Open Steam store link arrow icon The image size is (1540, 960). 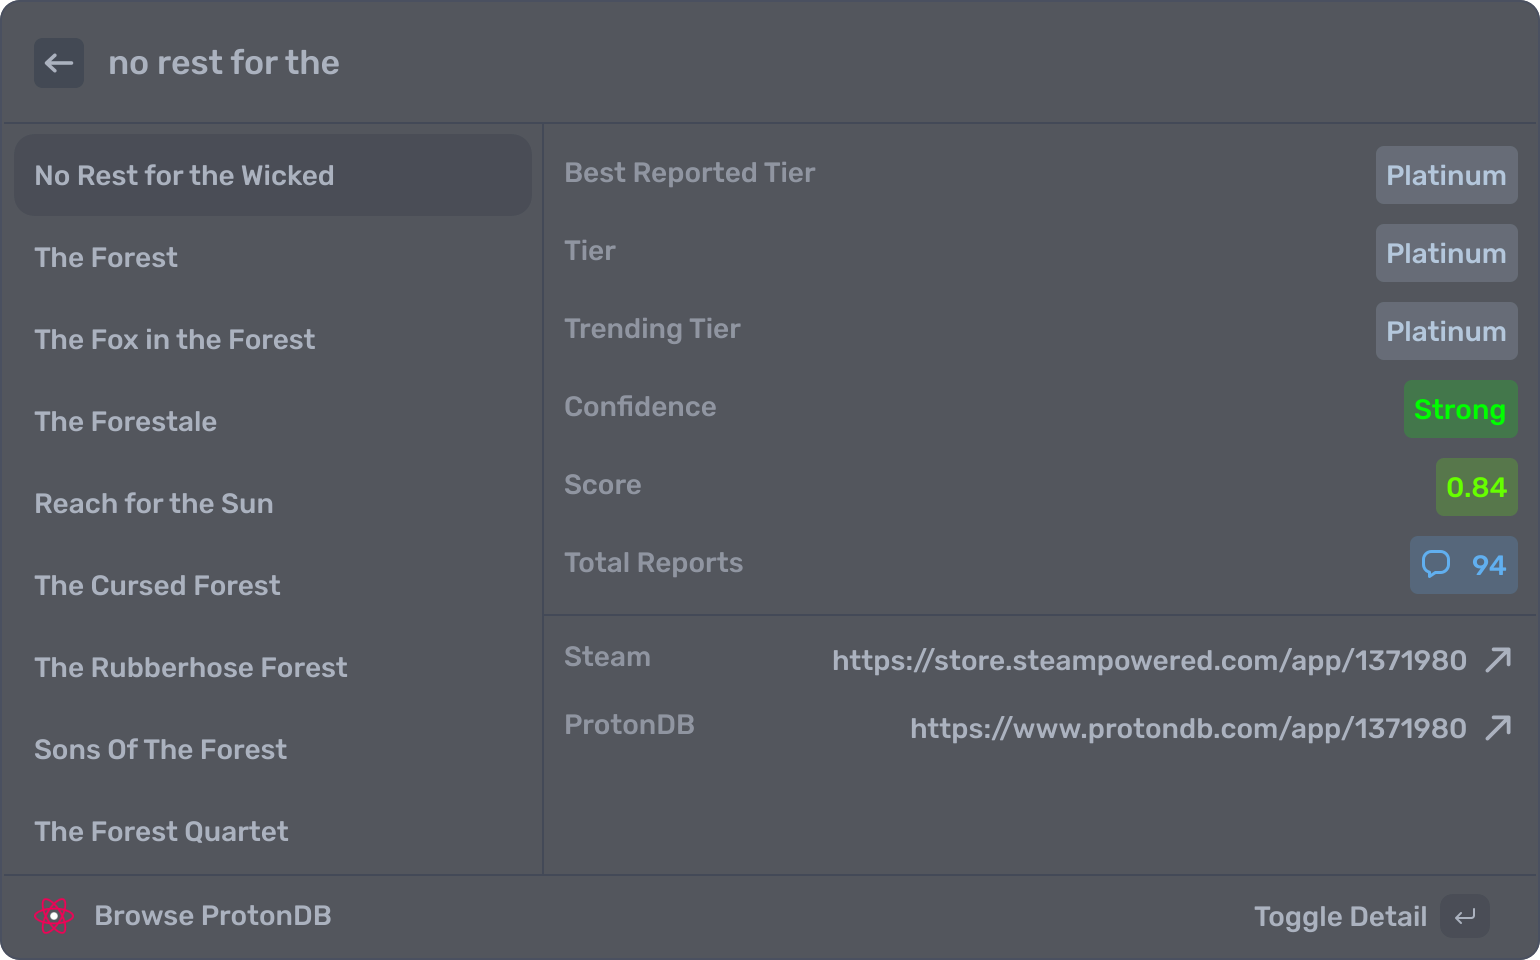1498,660
